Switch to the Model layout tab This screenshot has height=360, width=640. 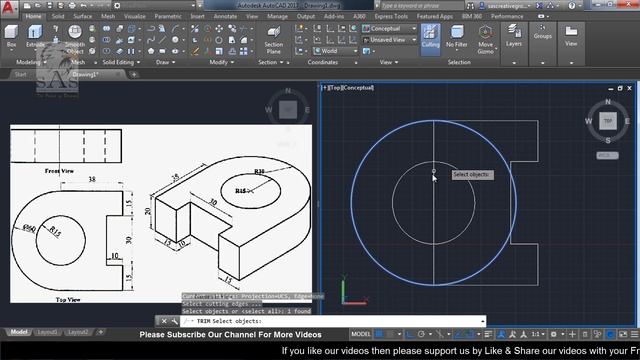[x=19, y=332]
